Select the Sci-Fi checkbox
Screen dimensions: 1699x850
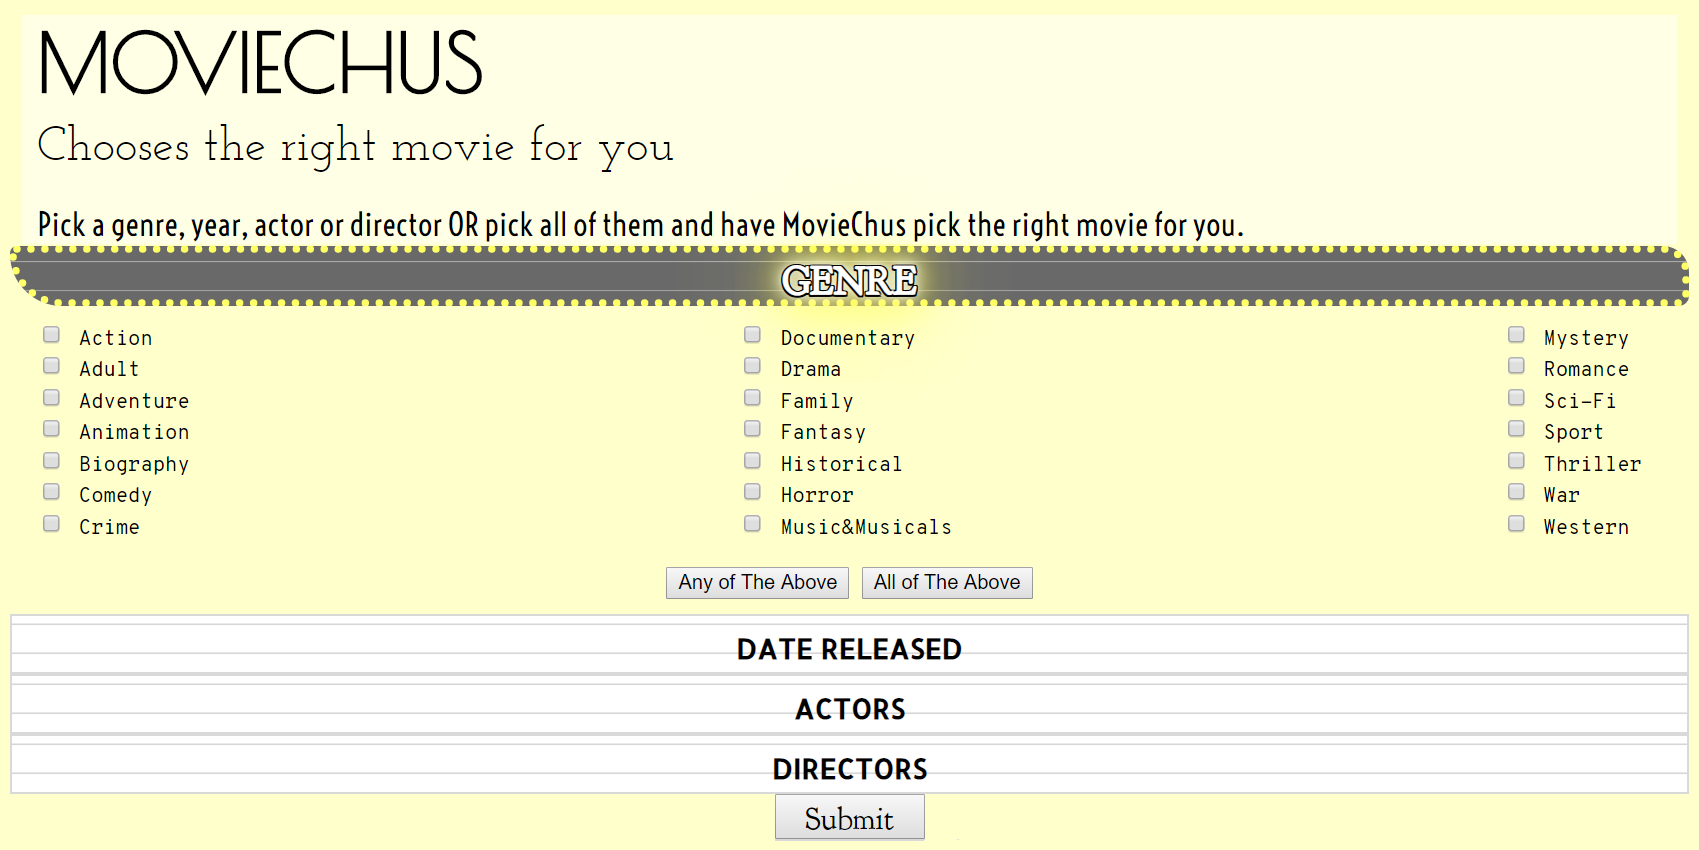pyautogui.click(x=1517, y=398)
